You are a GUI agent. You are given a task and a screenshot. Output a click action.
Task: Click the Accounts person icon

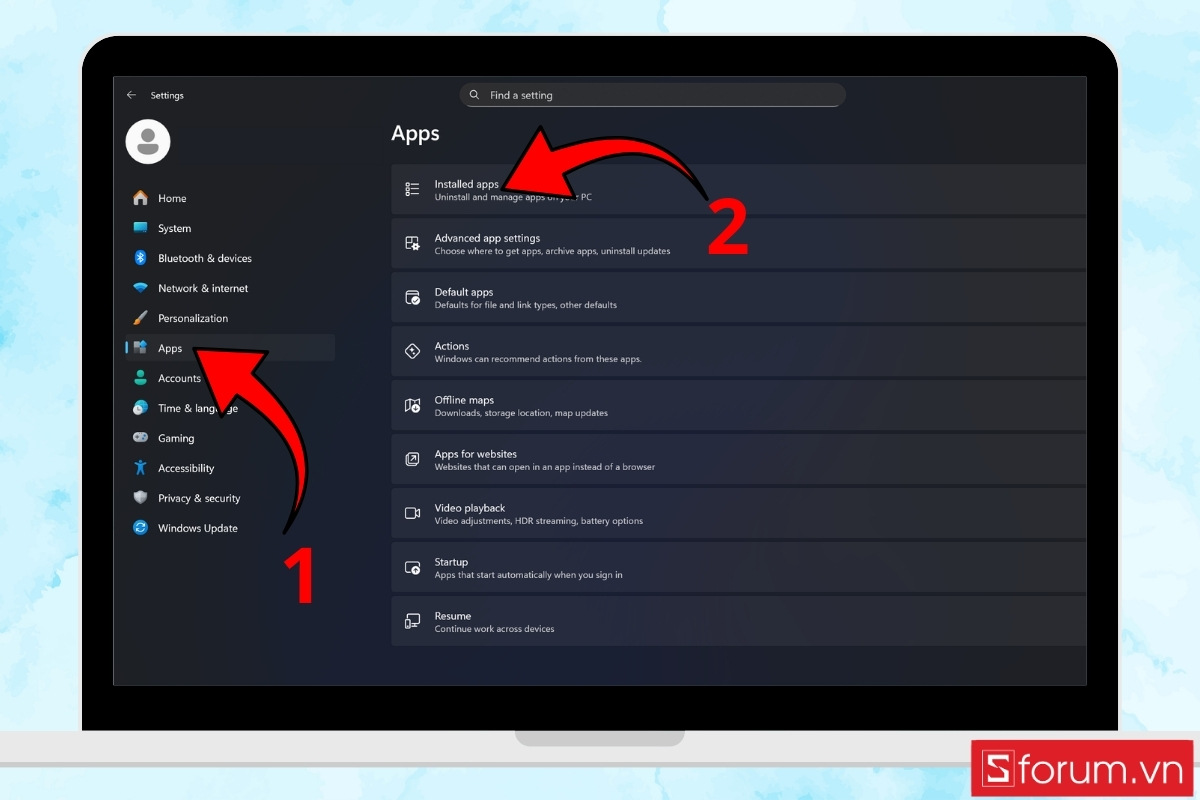tap(140, 378)
